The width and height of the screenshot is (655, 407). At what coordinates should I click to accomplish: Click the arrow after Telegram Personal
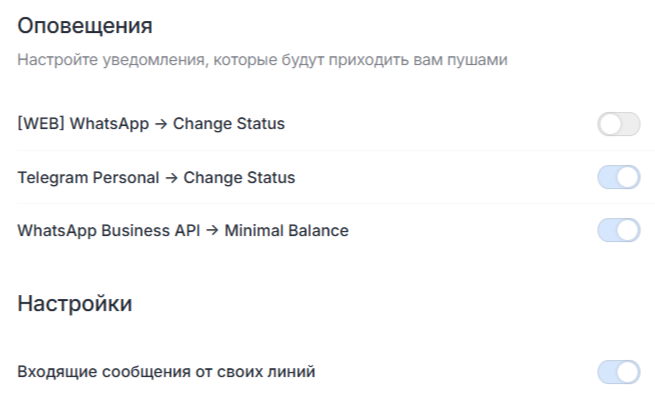(x=172, y=178)
